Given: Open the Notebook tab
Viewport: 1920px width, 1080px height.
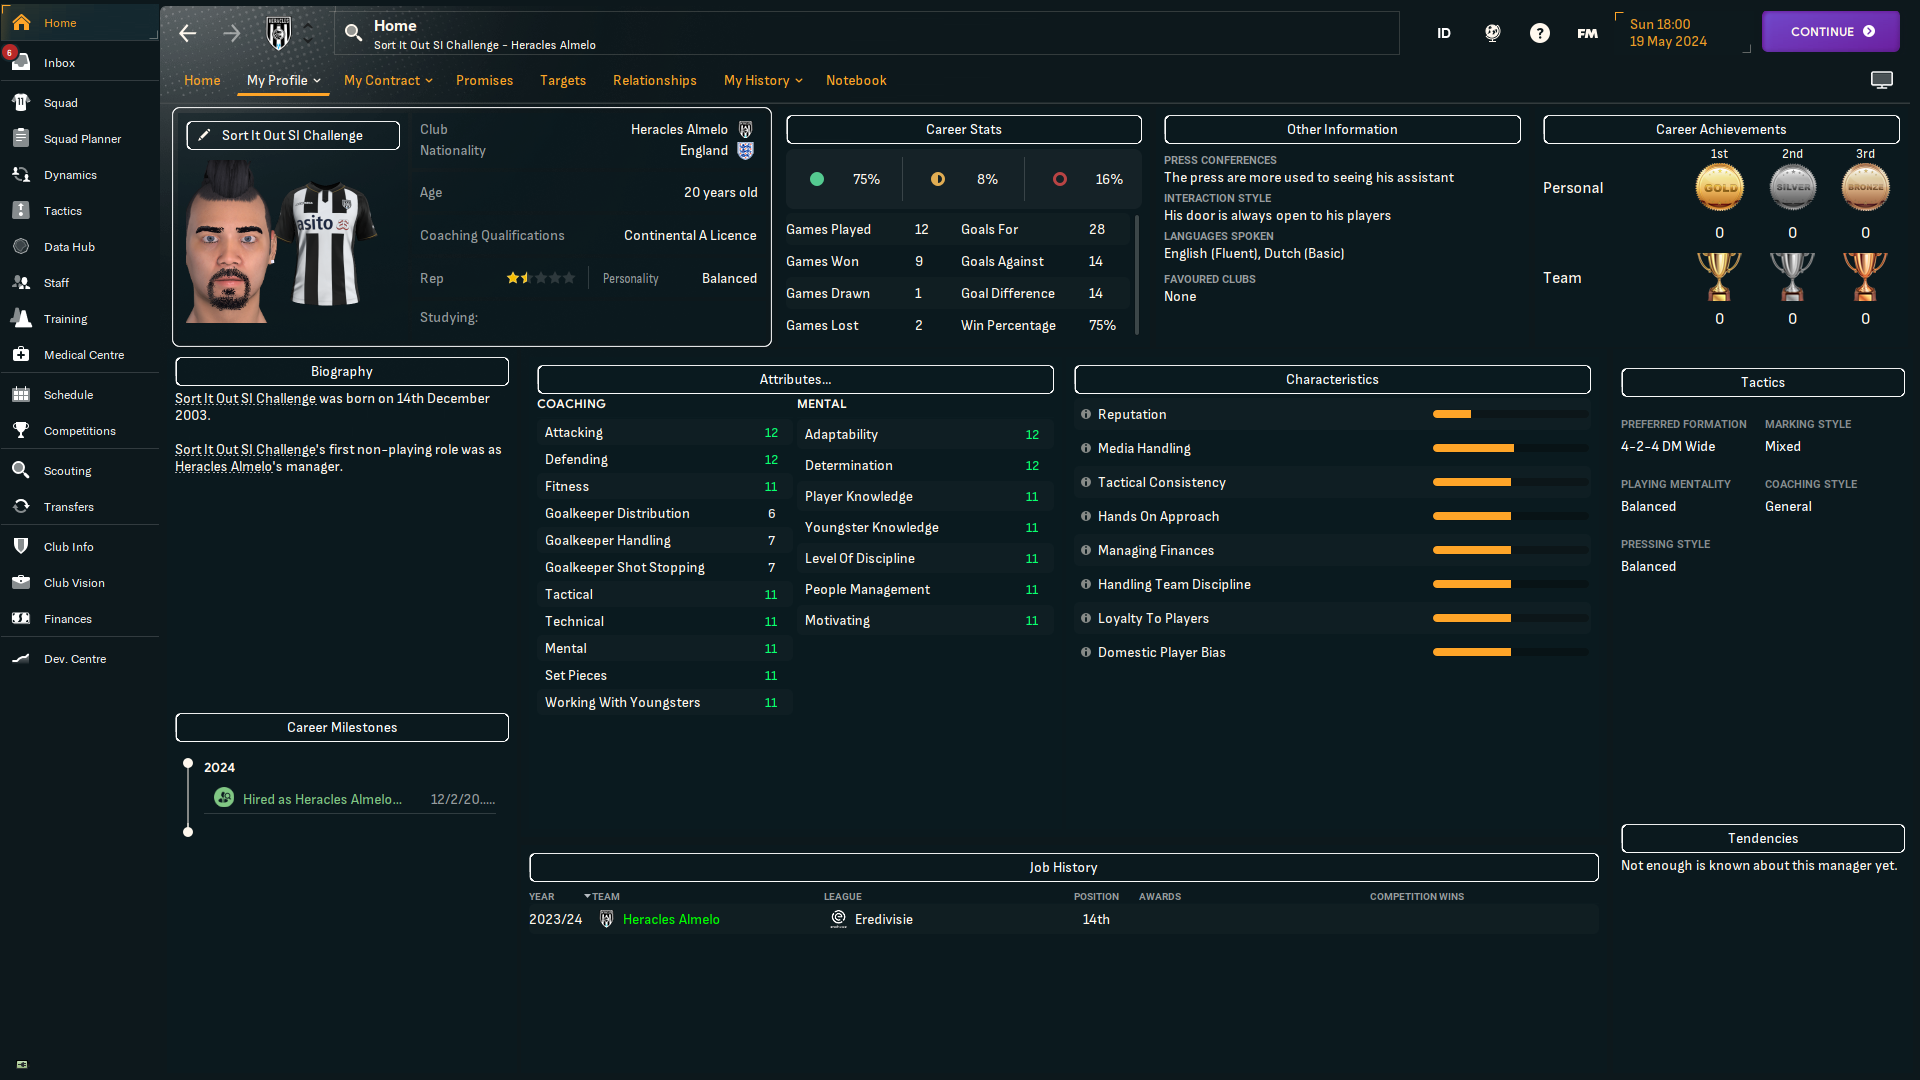Looking at the screenshot, I should [x=856, y=80].
